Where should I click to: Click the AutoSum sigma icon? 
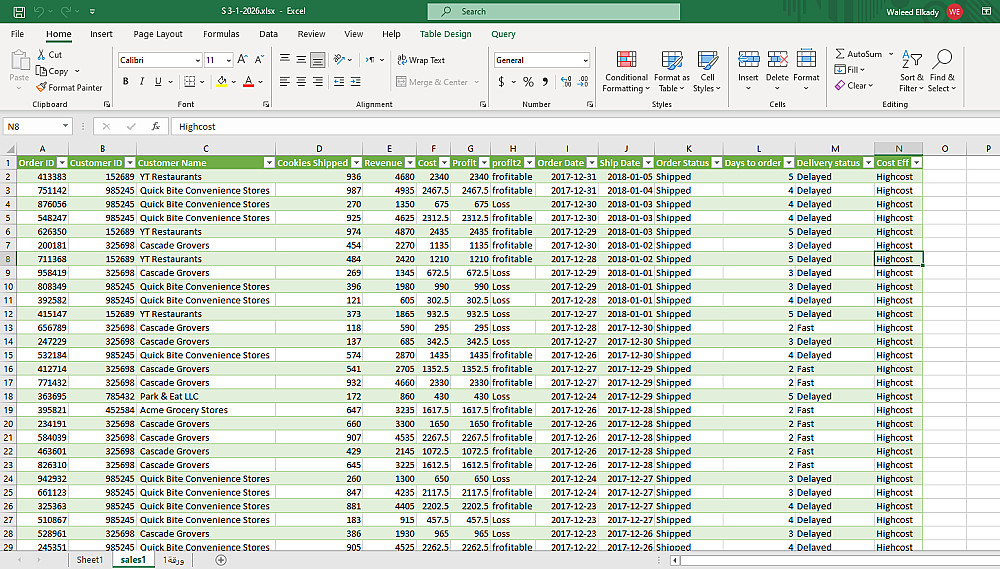(x=841, y=54)
